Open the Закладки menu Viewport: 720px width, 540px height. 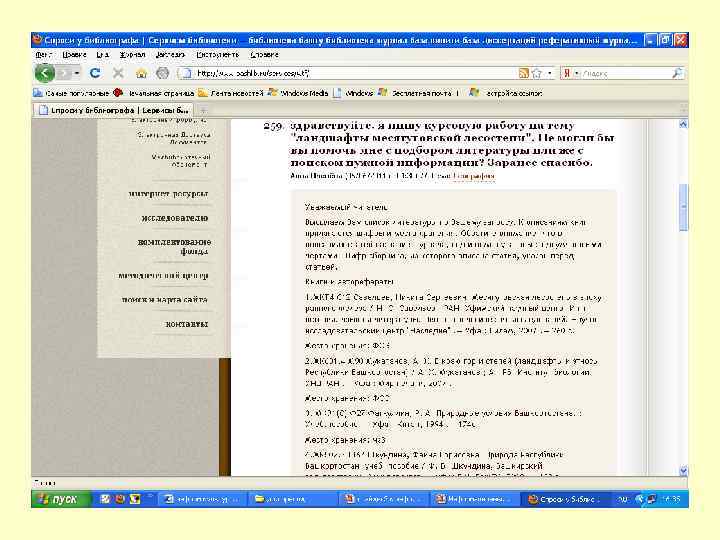[x=170, y=55]
